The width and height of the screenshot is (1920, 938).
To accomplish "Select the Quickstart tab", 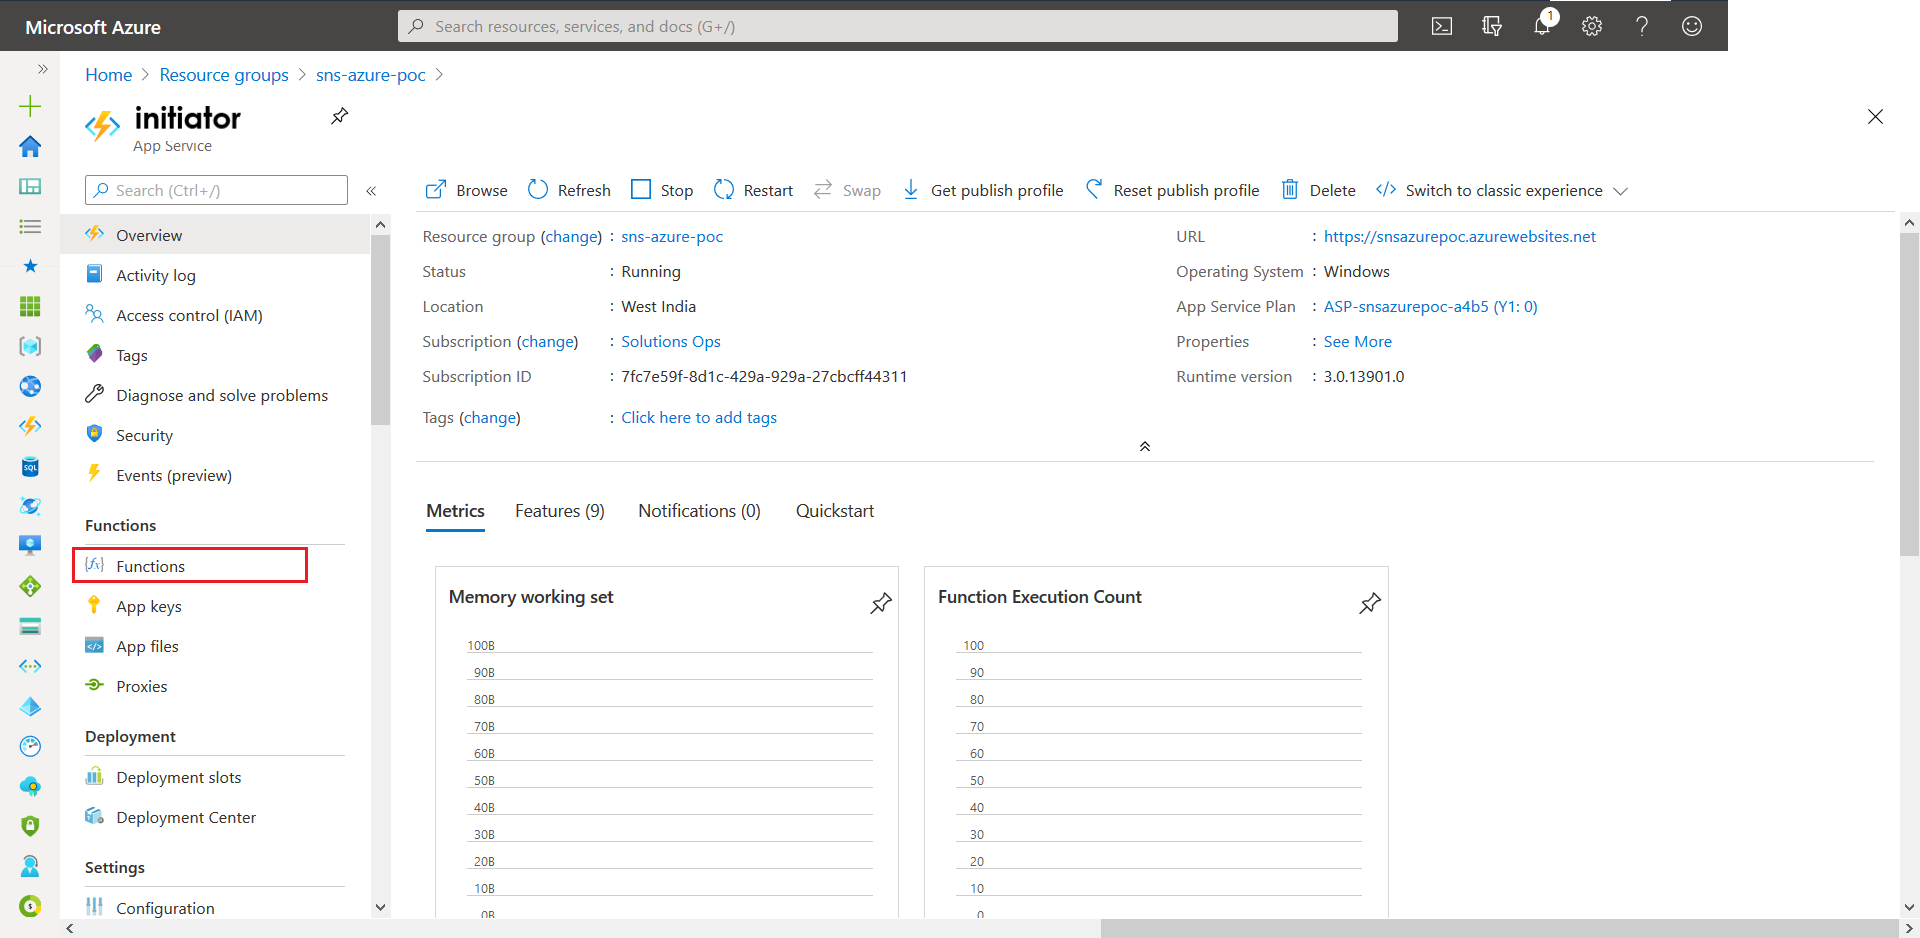I will (835, 511).
